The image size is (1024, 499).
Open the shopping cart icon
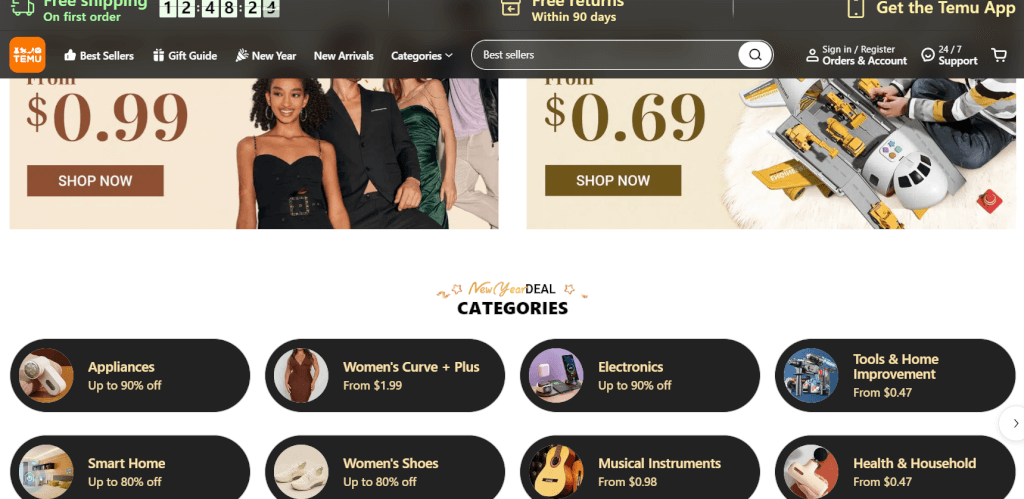[x=999, y=56]
